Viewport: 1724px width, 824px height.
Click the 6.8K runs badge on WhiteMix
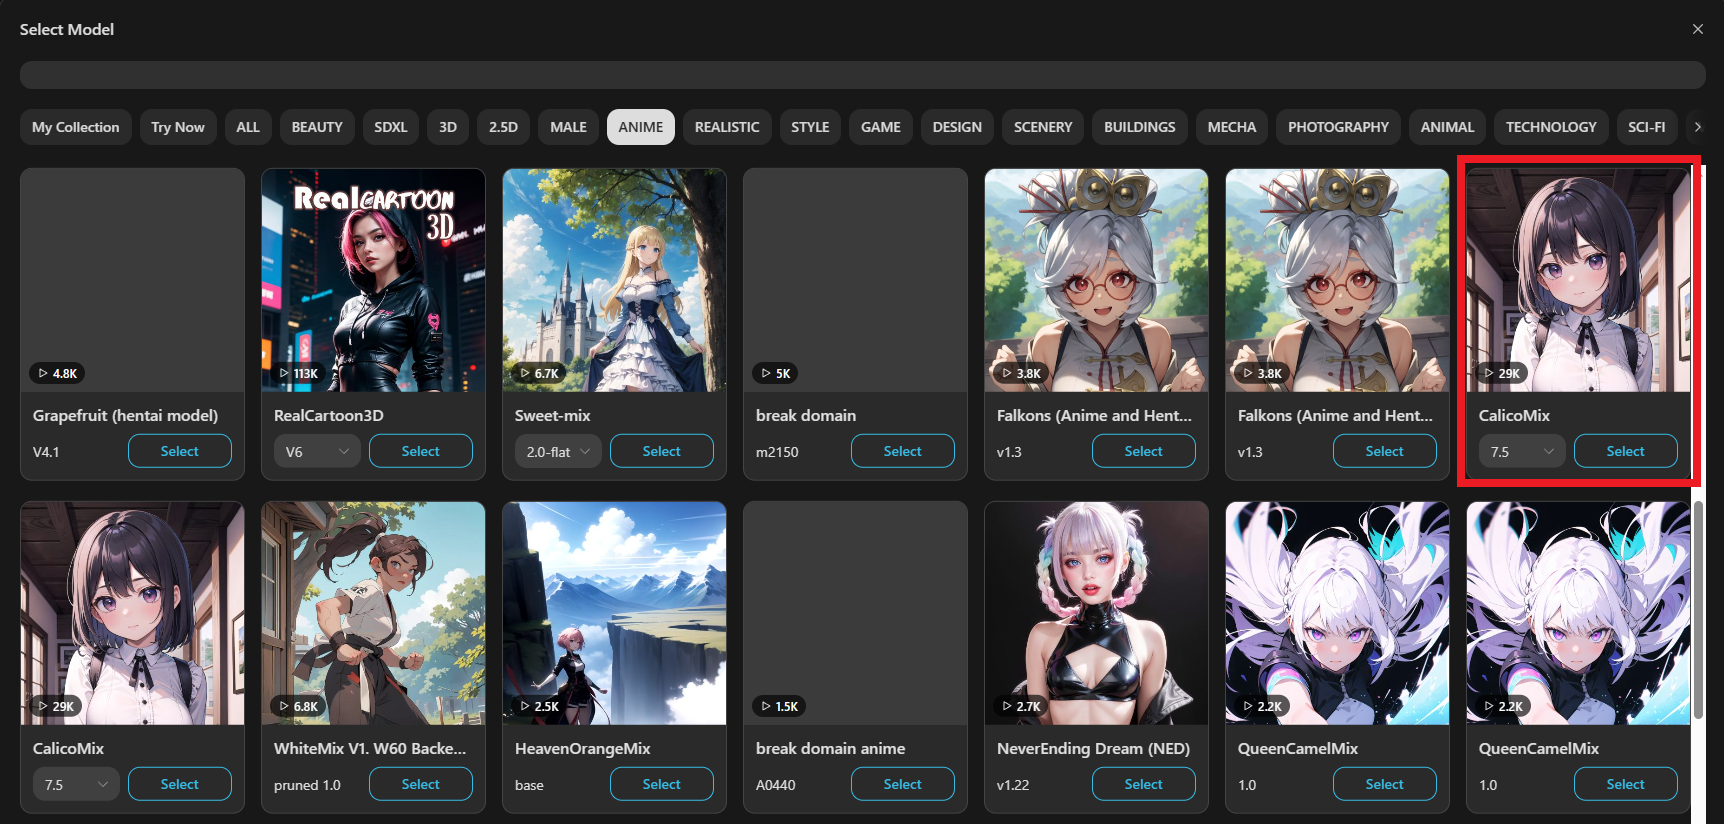point(298,706)
